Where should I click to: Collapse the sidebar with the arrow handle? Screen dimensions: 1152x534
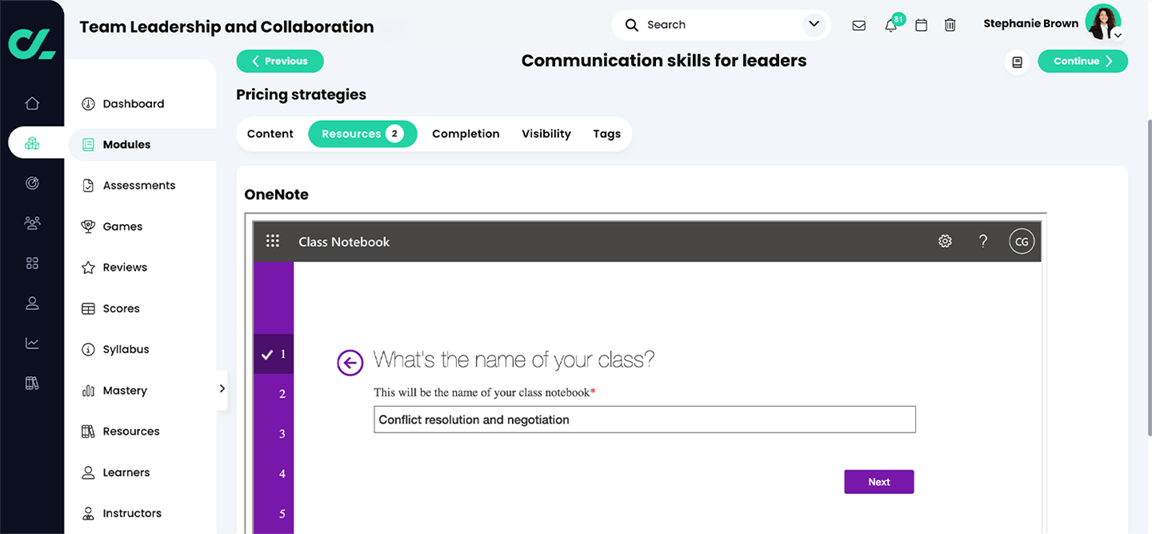coord(222,389)
